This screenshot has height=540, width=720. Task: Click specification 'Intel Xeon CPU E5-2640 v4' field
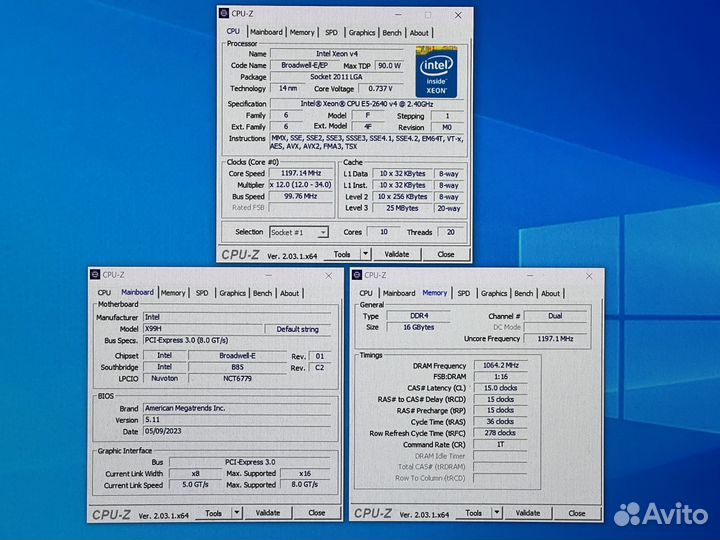tap(367, 104)
